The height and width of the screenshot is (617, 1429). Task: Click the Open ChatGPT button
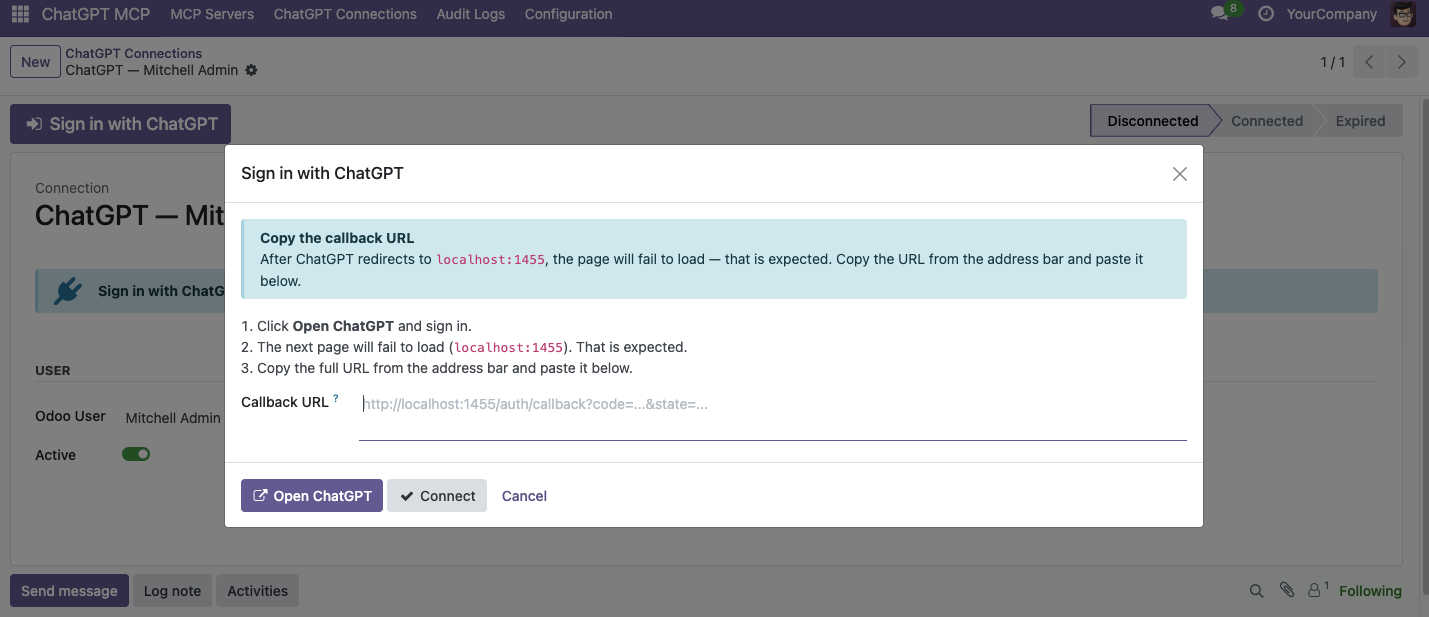pyautogui.click(x=312, y=496)
